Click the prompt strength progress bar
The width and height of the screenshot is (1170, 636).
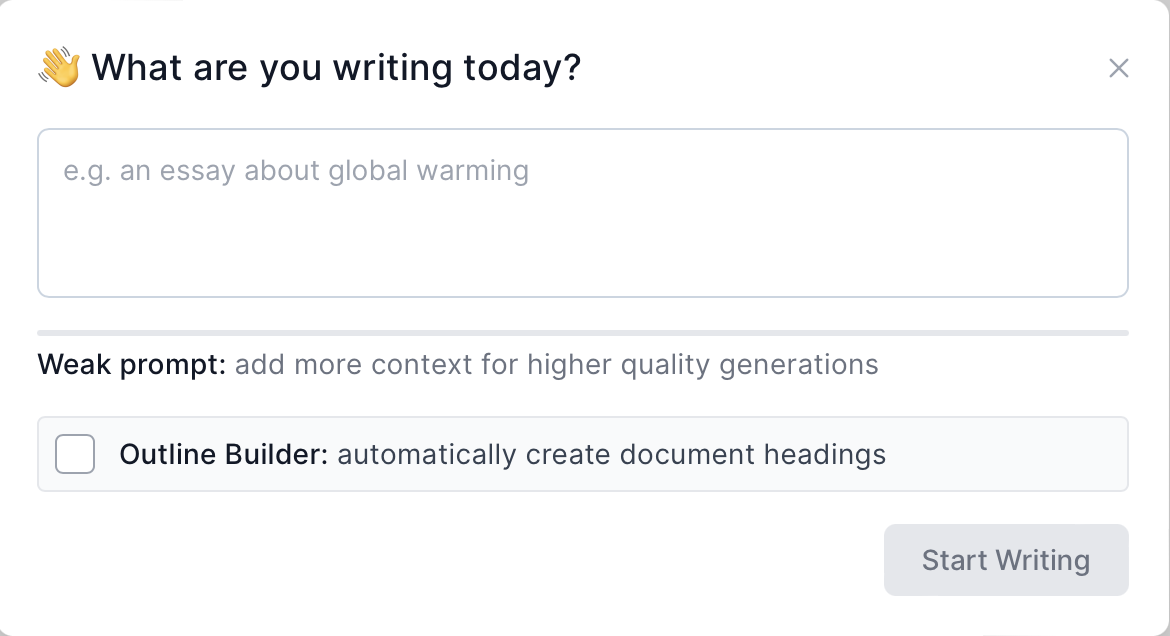click(583, 333)
